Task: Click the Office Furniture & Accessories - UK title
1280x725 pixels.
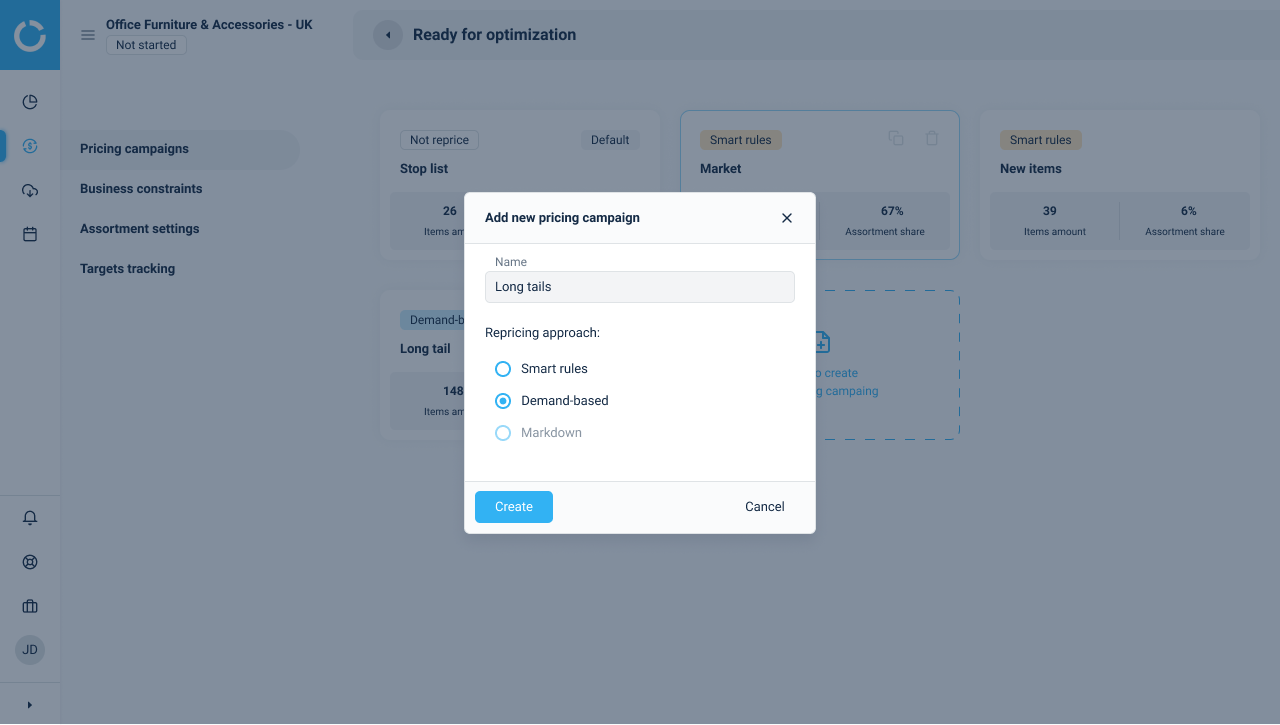Action: coord(209,25)
